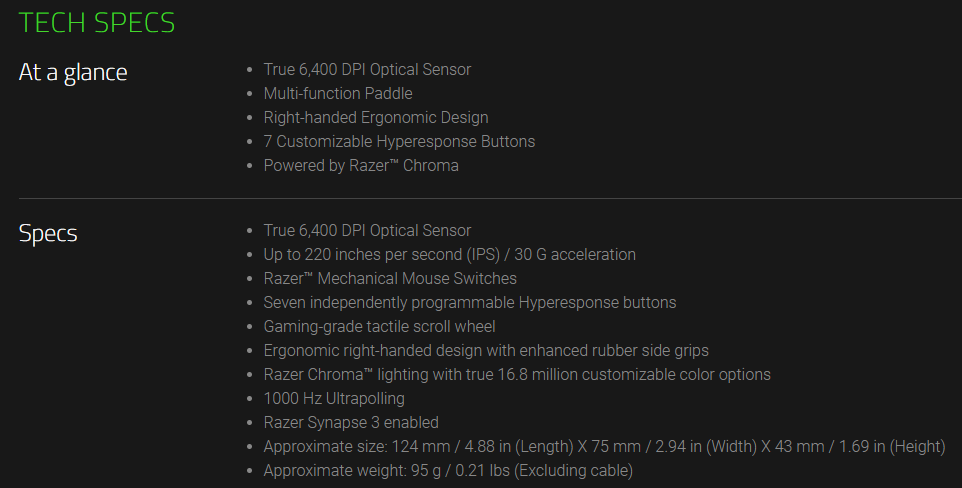
Task: Click the 'Approximate weight: 95 g' line
Action: click(x=448, y=470)
